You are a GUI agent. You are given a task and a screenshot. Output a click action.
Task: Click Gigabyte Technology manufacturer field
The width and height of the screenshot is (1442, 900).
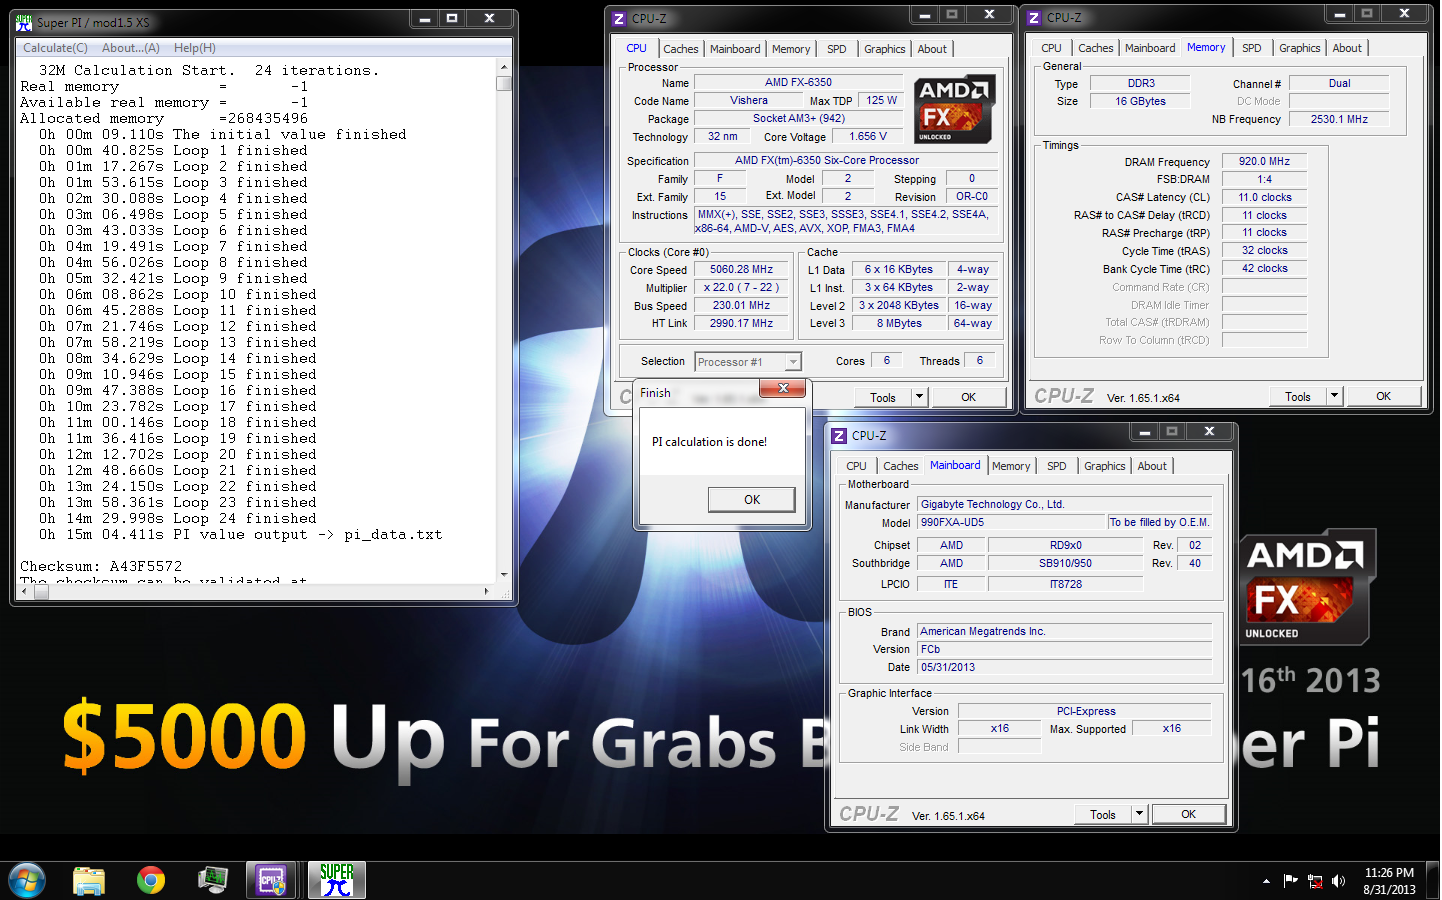click(x=1065, y=504)
